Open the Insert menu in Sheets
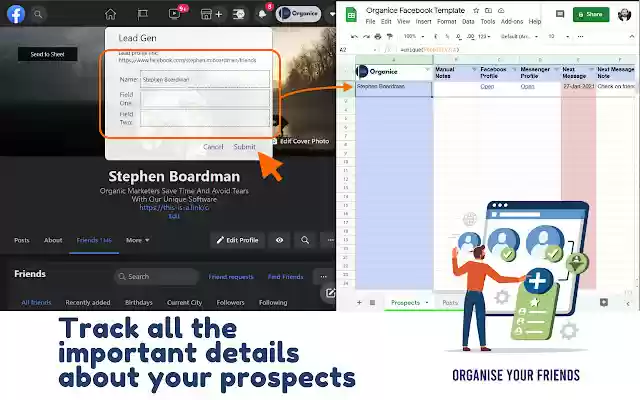 [x=423, y=22]
